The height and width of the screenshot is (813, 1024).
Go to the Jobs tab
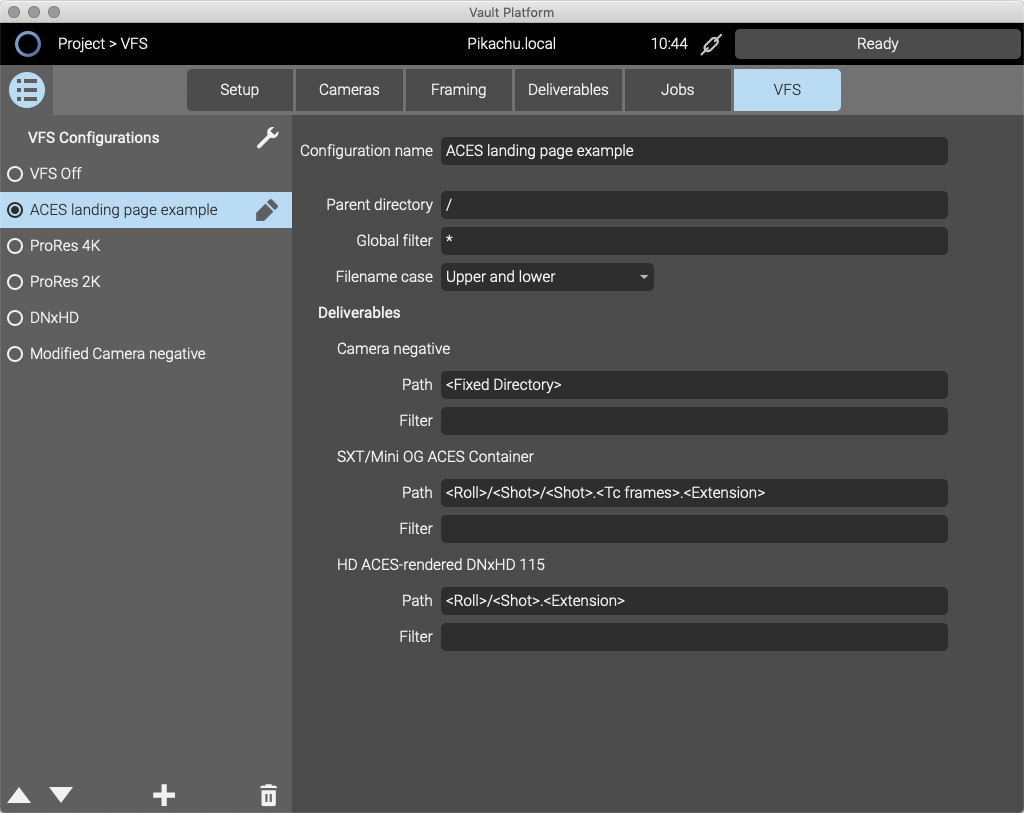[677, 90]
